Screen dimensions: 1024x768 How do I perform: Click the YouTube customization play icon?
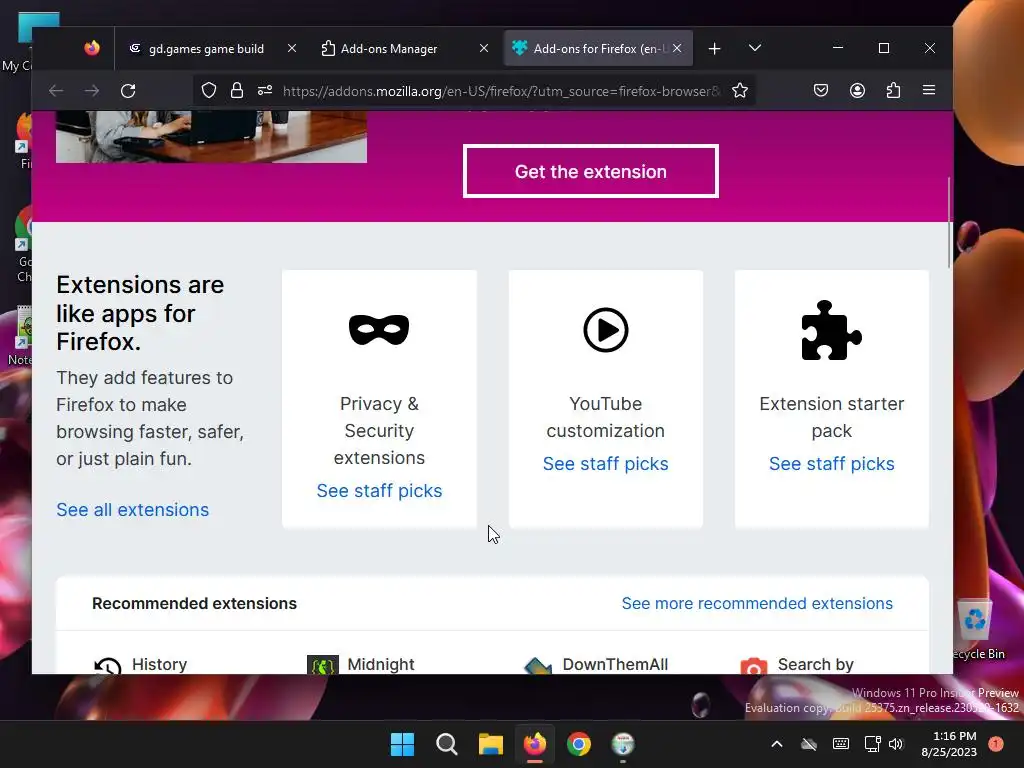pyautogui.click(x=605, y=330)
